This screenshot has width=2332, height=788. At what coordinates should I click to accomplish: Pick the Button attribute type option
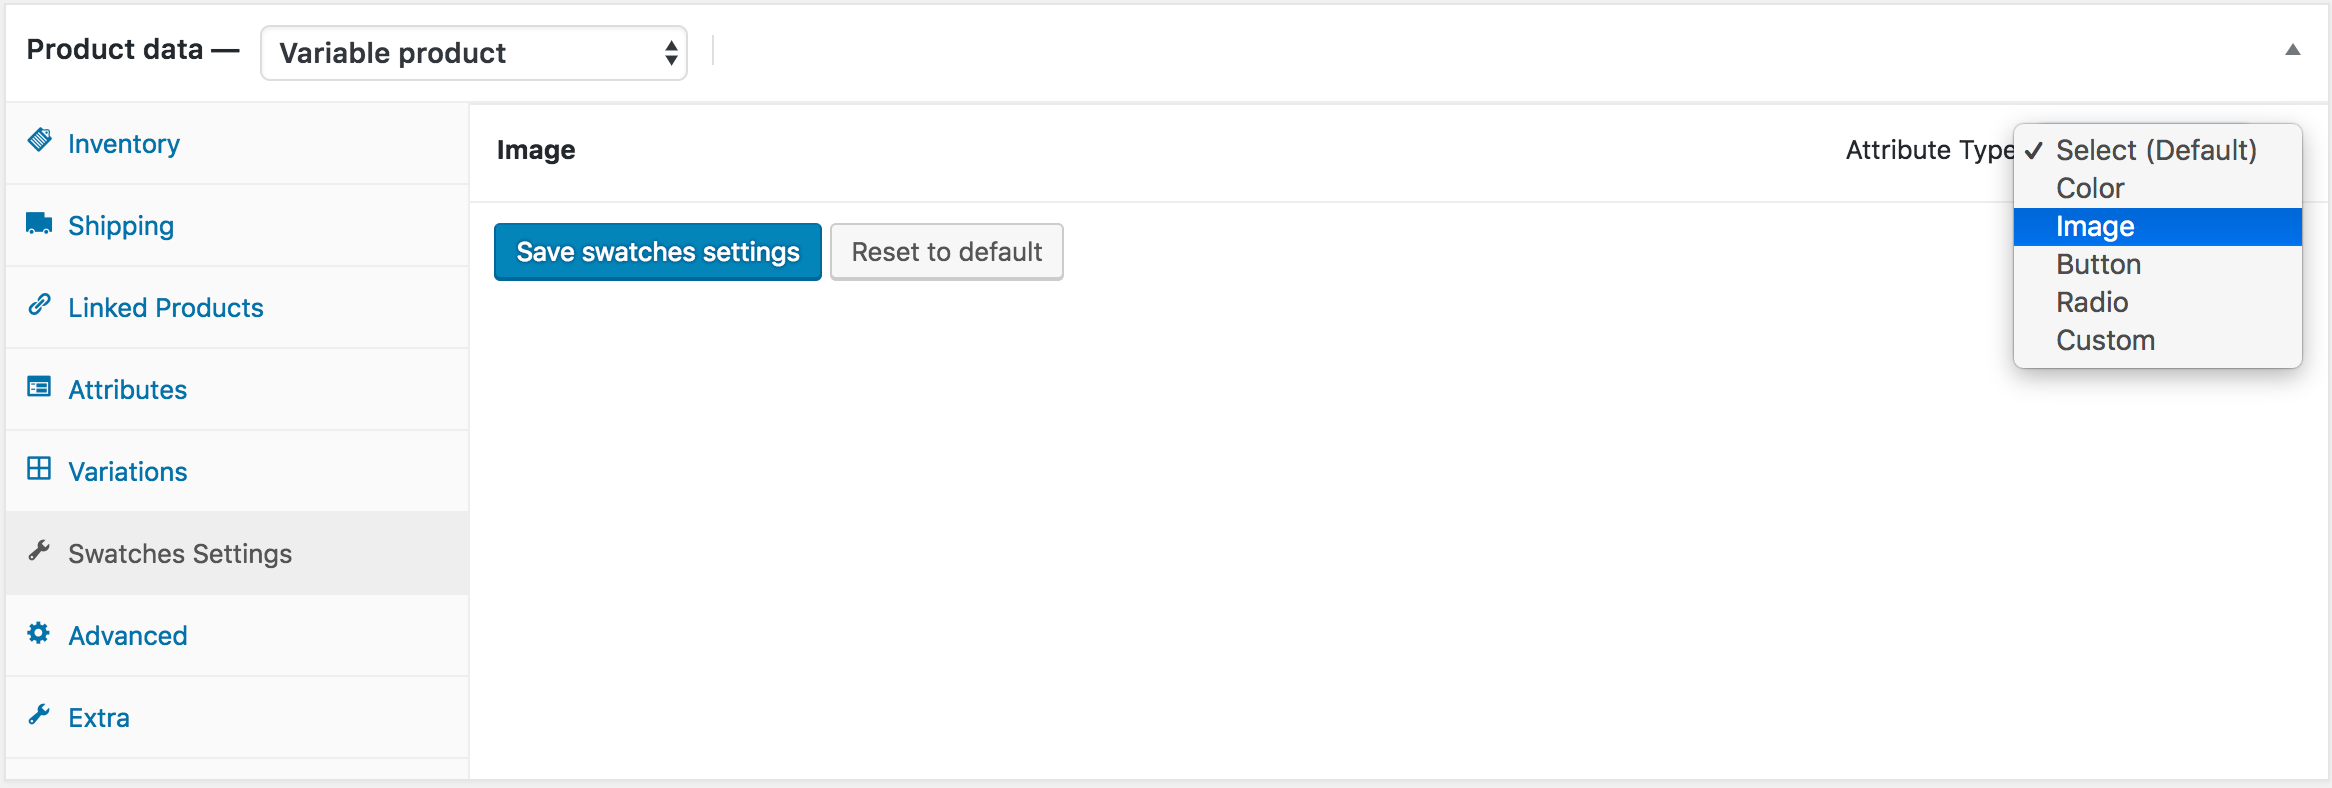click(x=2098, y=265)
